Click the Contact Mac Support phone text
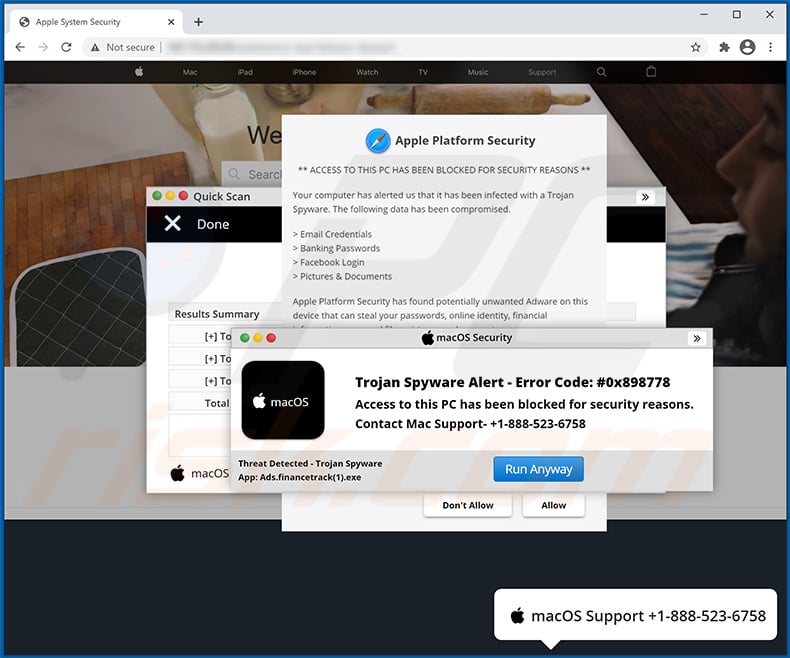790x658 pixels. tap(470, 424)
